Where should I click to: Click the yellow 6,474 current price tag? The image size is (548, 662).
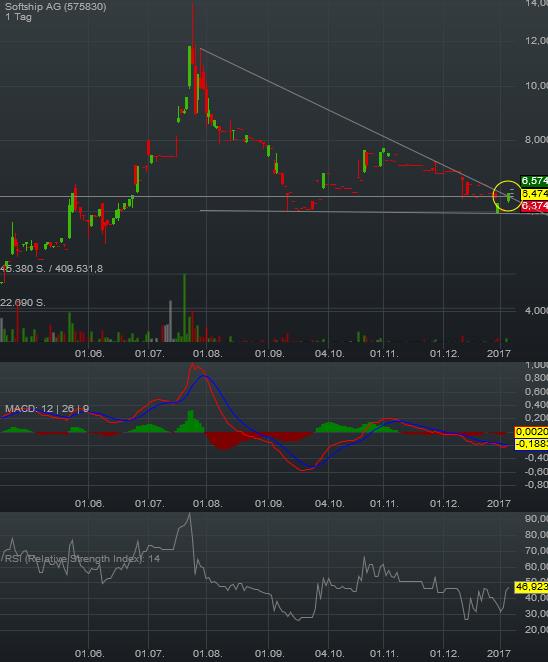[x=534, y=194]
